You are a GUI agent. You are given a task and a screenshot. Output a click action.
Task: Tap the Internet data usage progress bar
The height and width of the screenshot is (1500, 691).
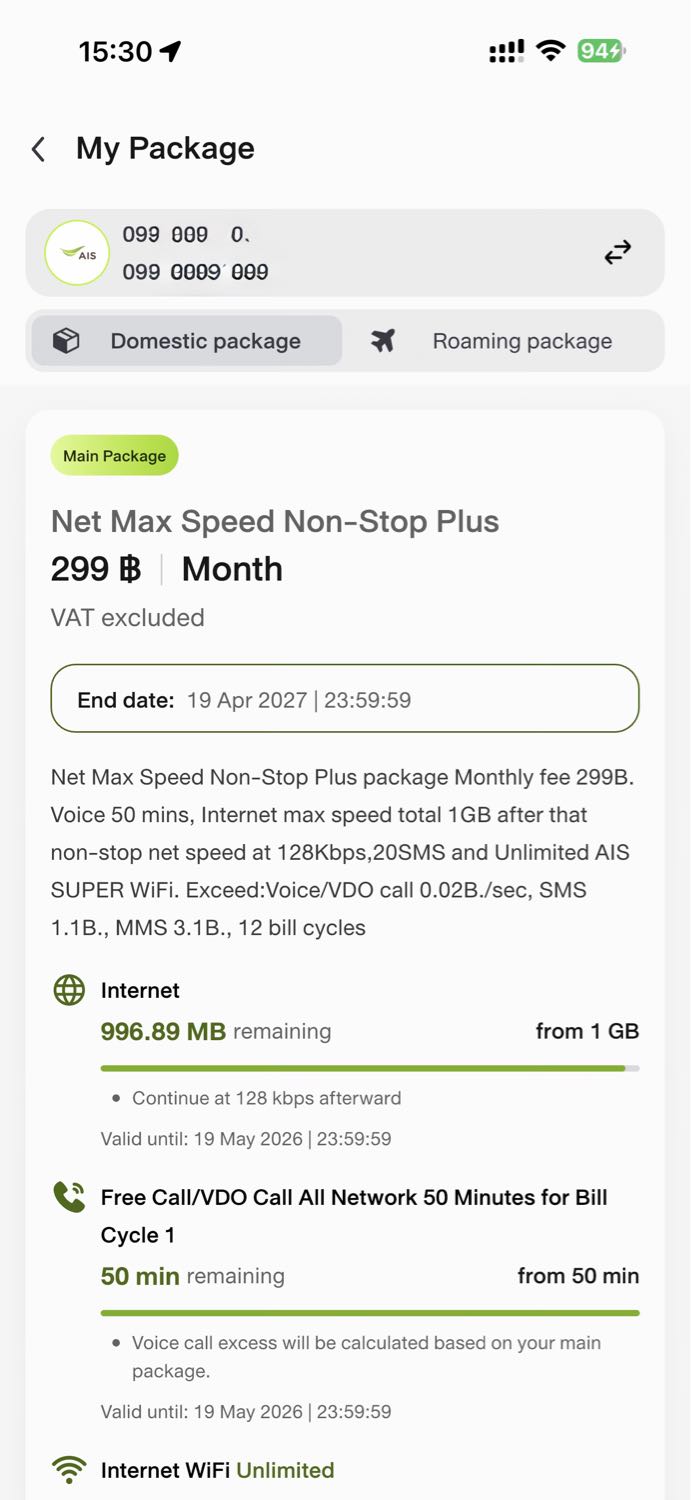[370, 1068]
